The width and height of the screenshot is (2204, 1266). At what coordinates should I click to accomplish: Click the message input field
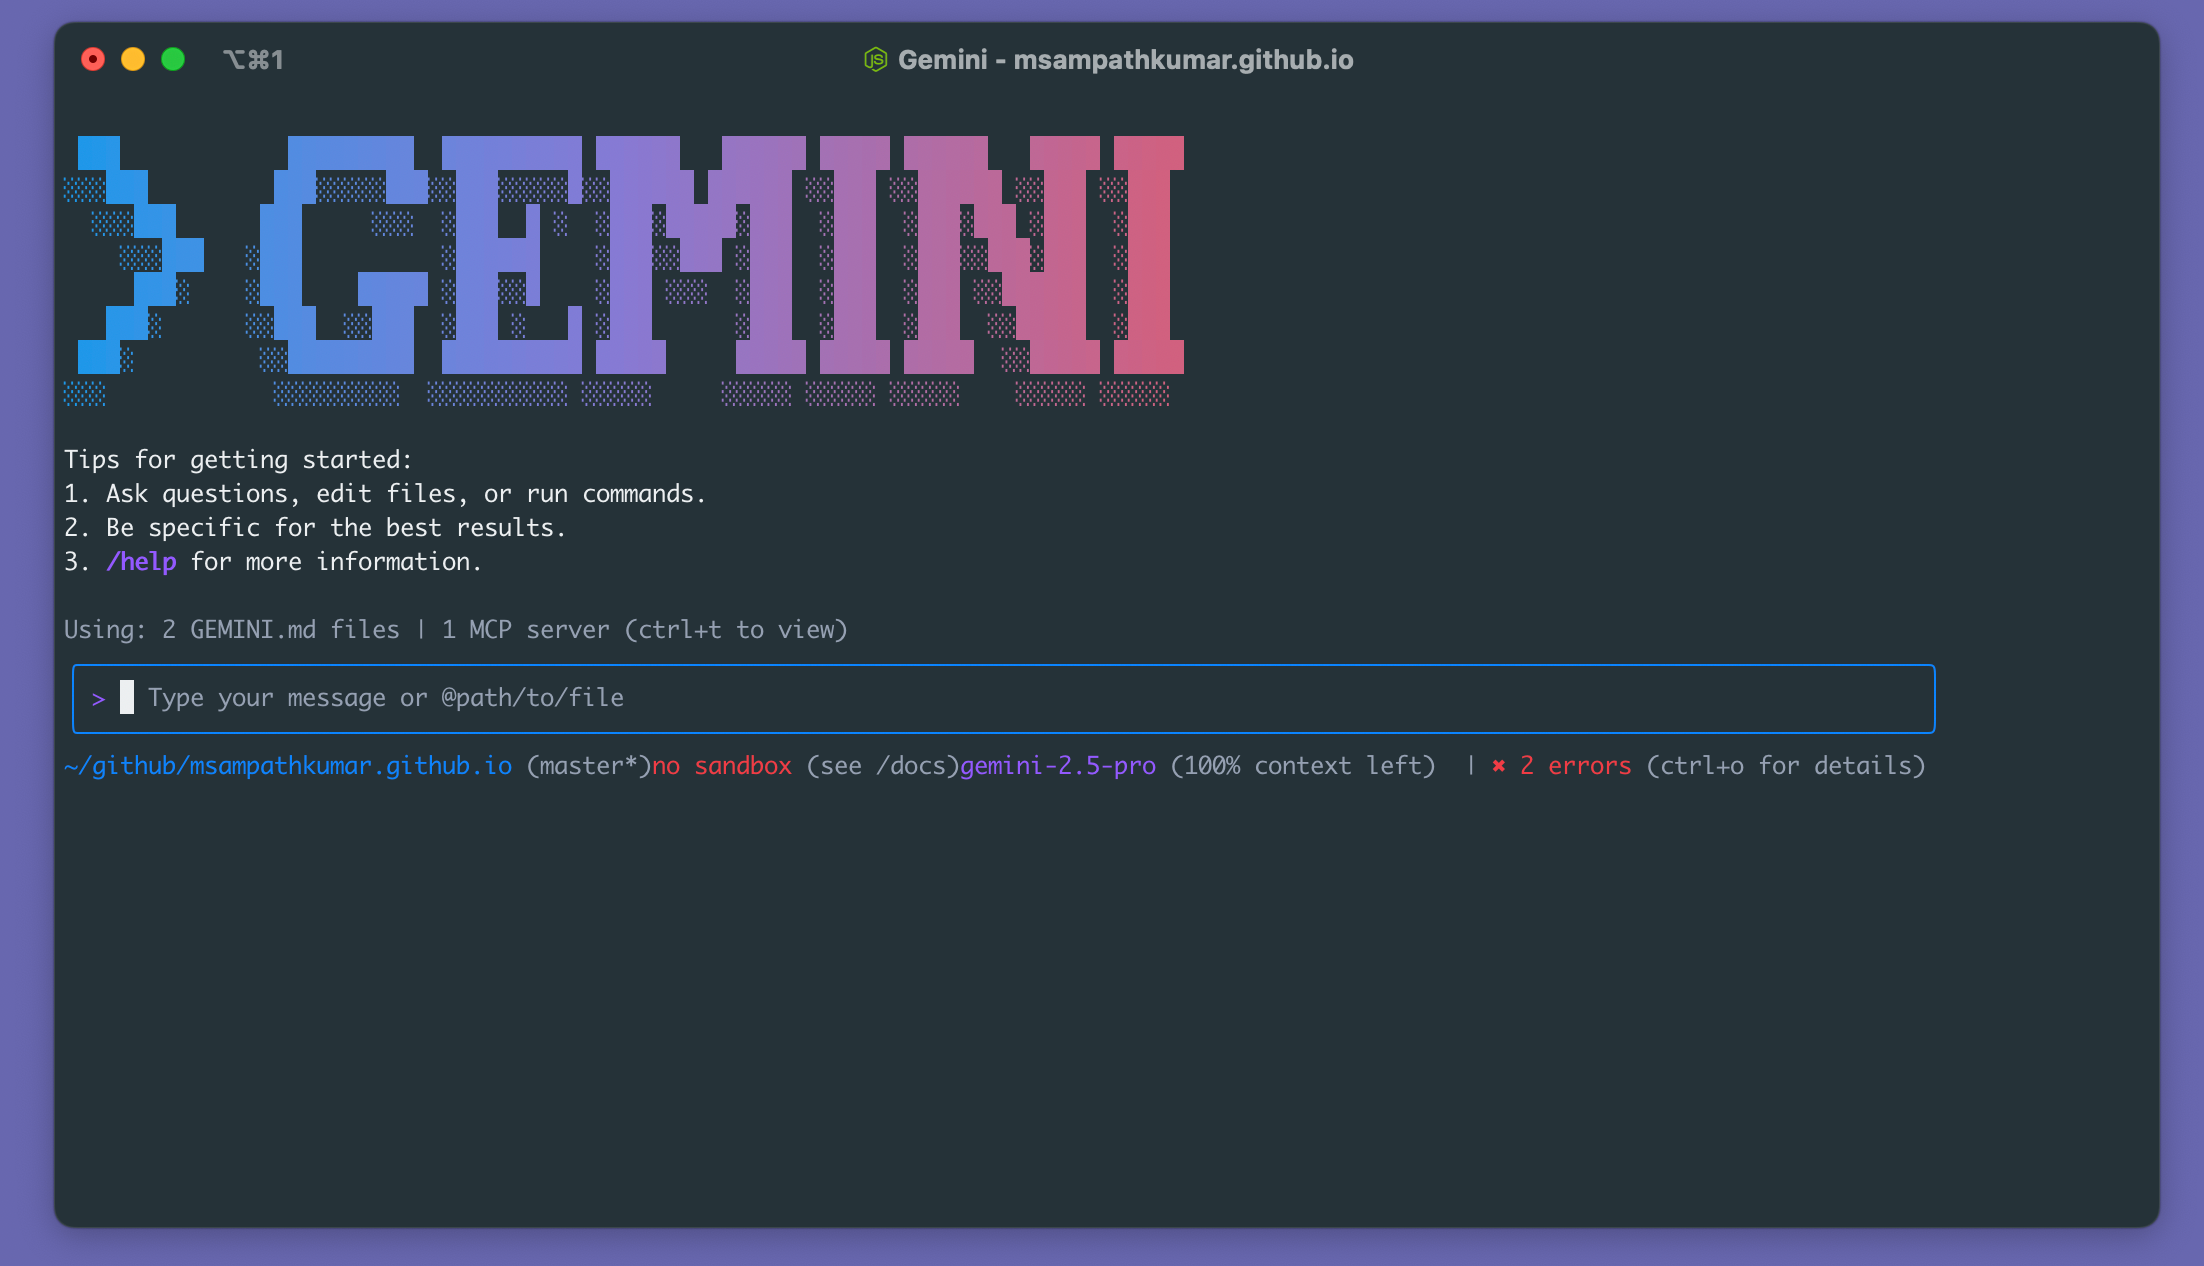tap(1000, 698)
